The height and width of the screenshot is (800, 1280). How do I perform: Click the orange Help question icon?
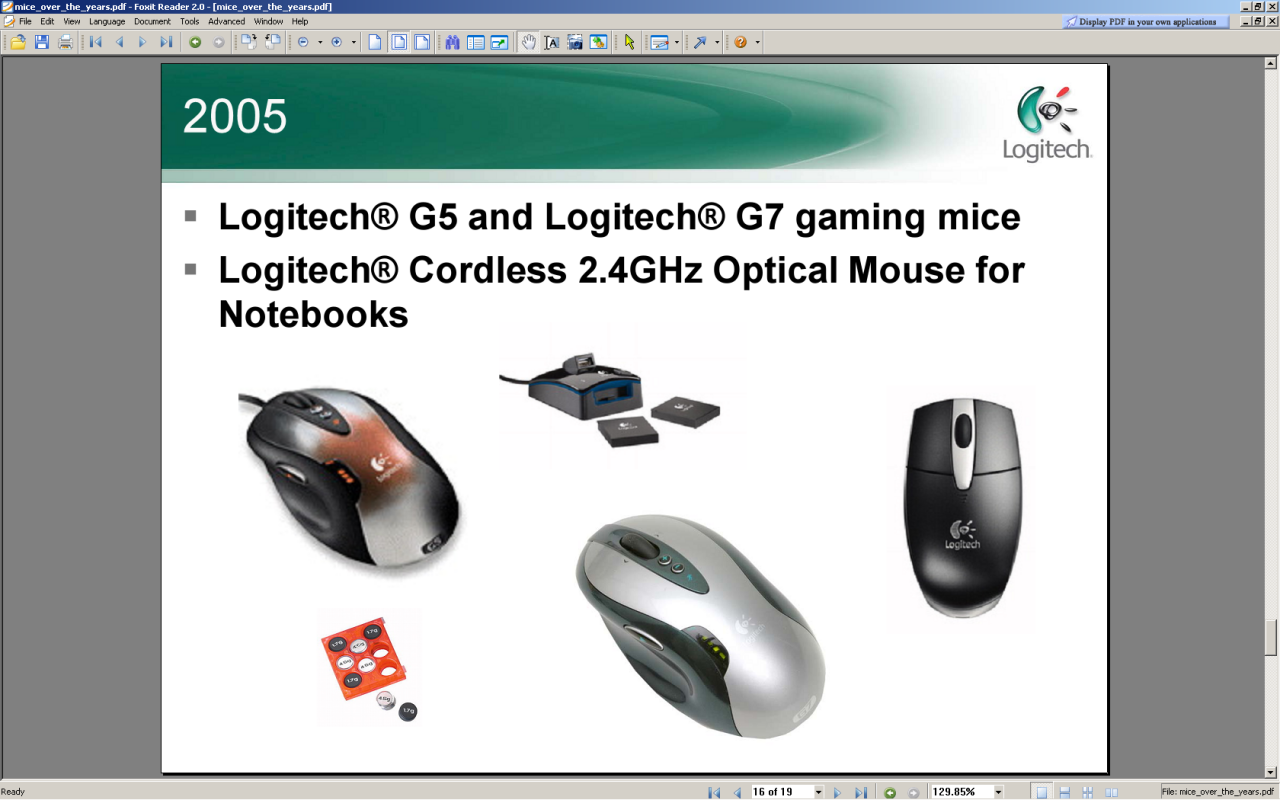[x=741, y=42]
